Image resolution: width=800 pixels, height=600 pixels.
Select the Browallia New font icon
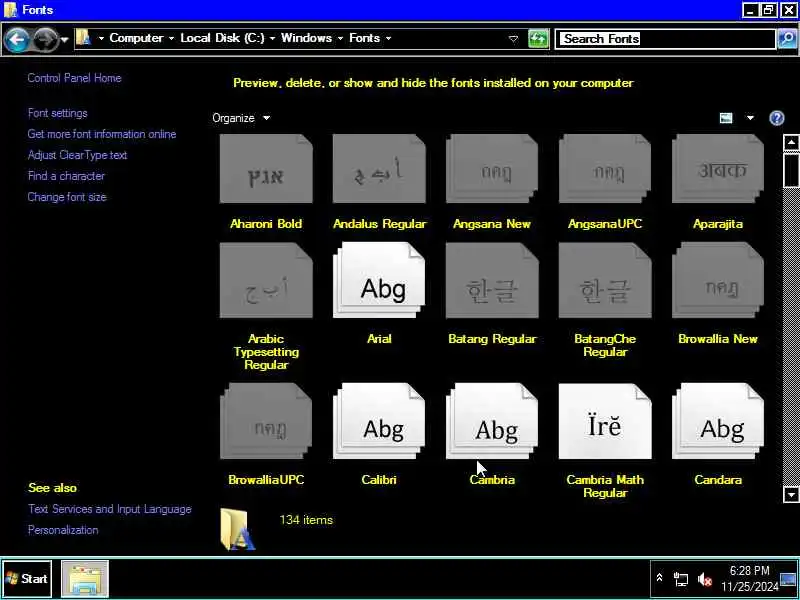point(718,280)
